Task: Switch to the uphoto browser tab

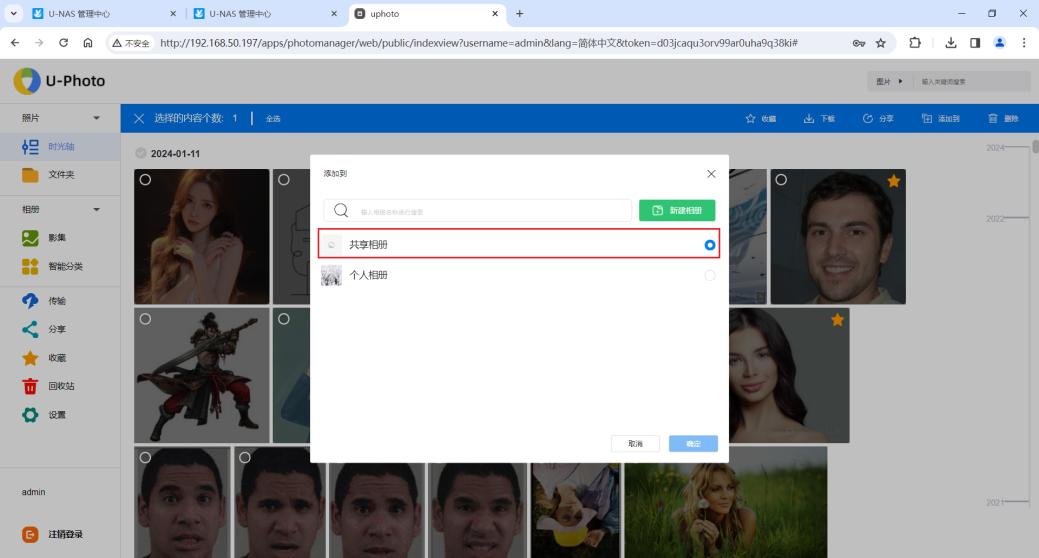Action: [x=420, y=13]
